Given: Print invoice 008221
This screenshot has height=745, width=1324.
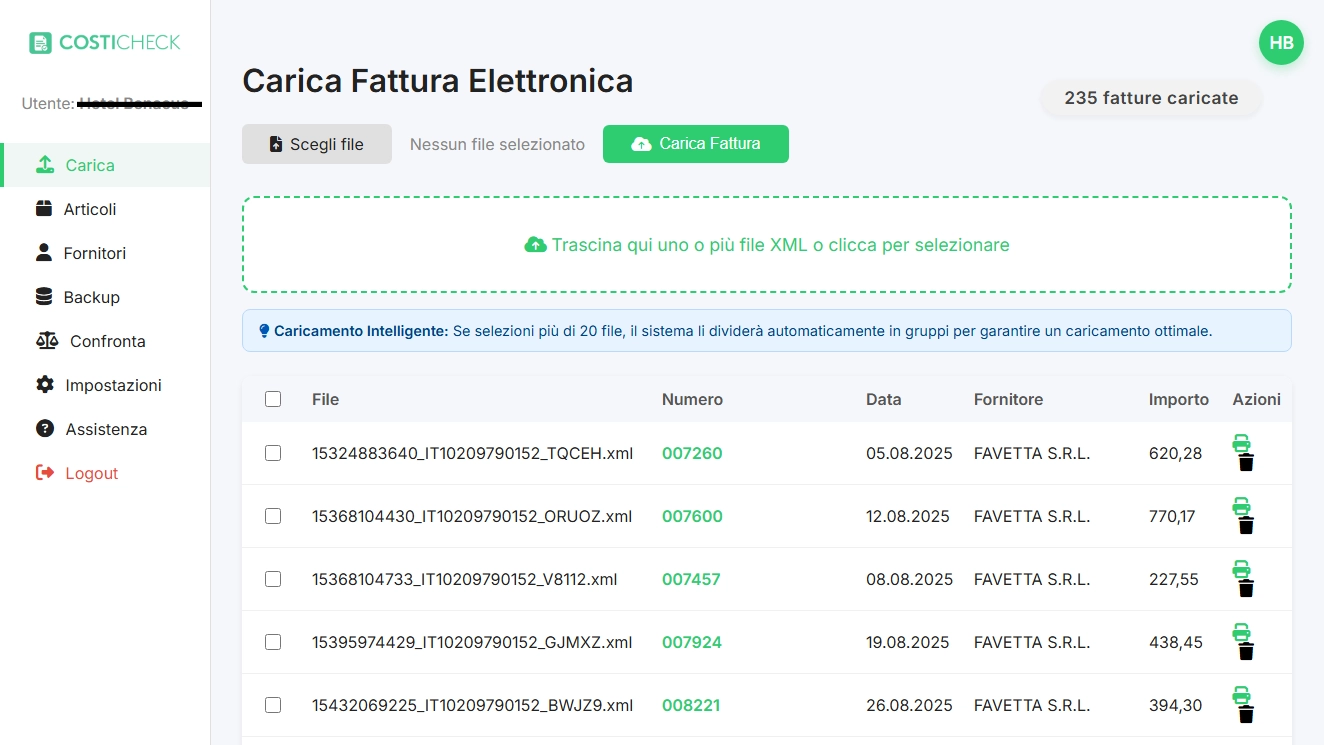Looking at the screenshot, I should click(1241, 695).
